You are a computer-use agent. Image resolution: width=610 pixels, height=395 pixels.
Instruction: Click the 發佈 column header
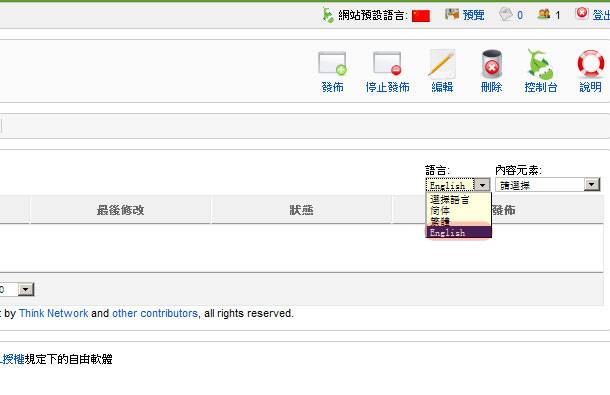tap(504, 210)
